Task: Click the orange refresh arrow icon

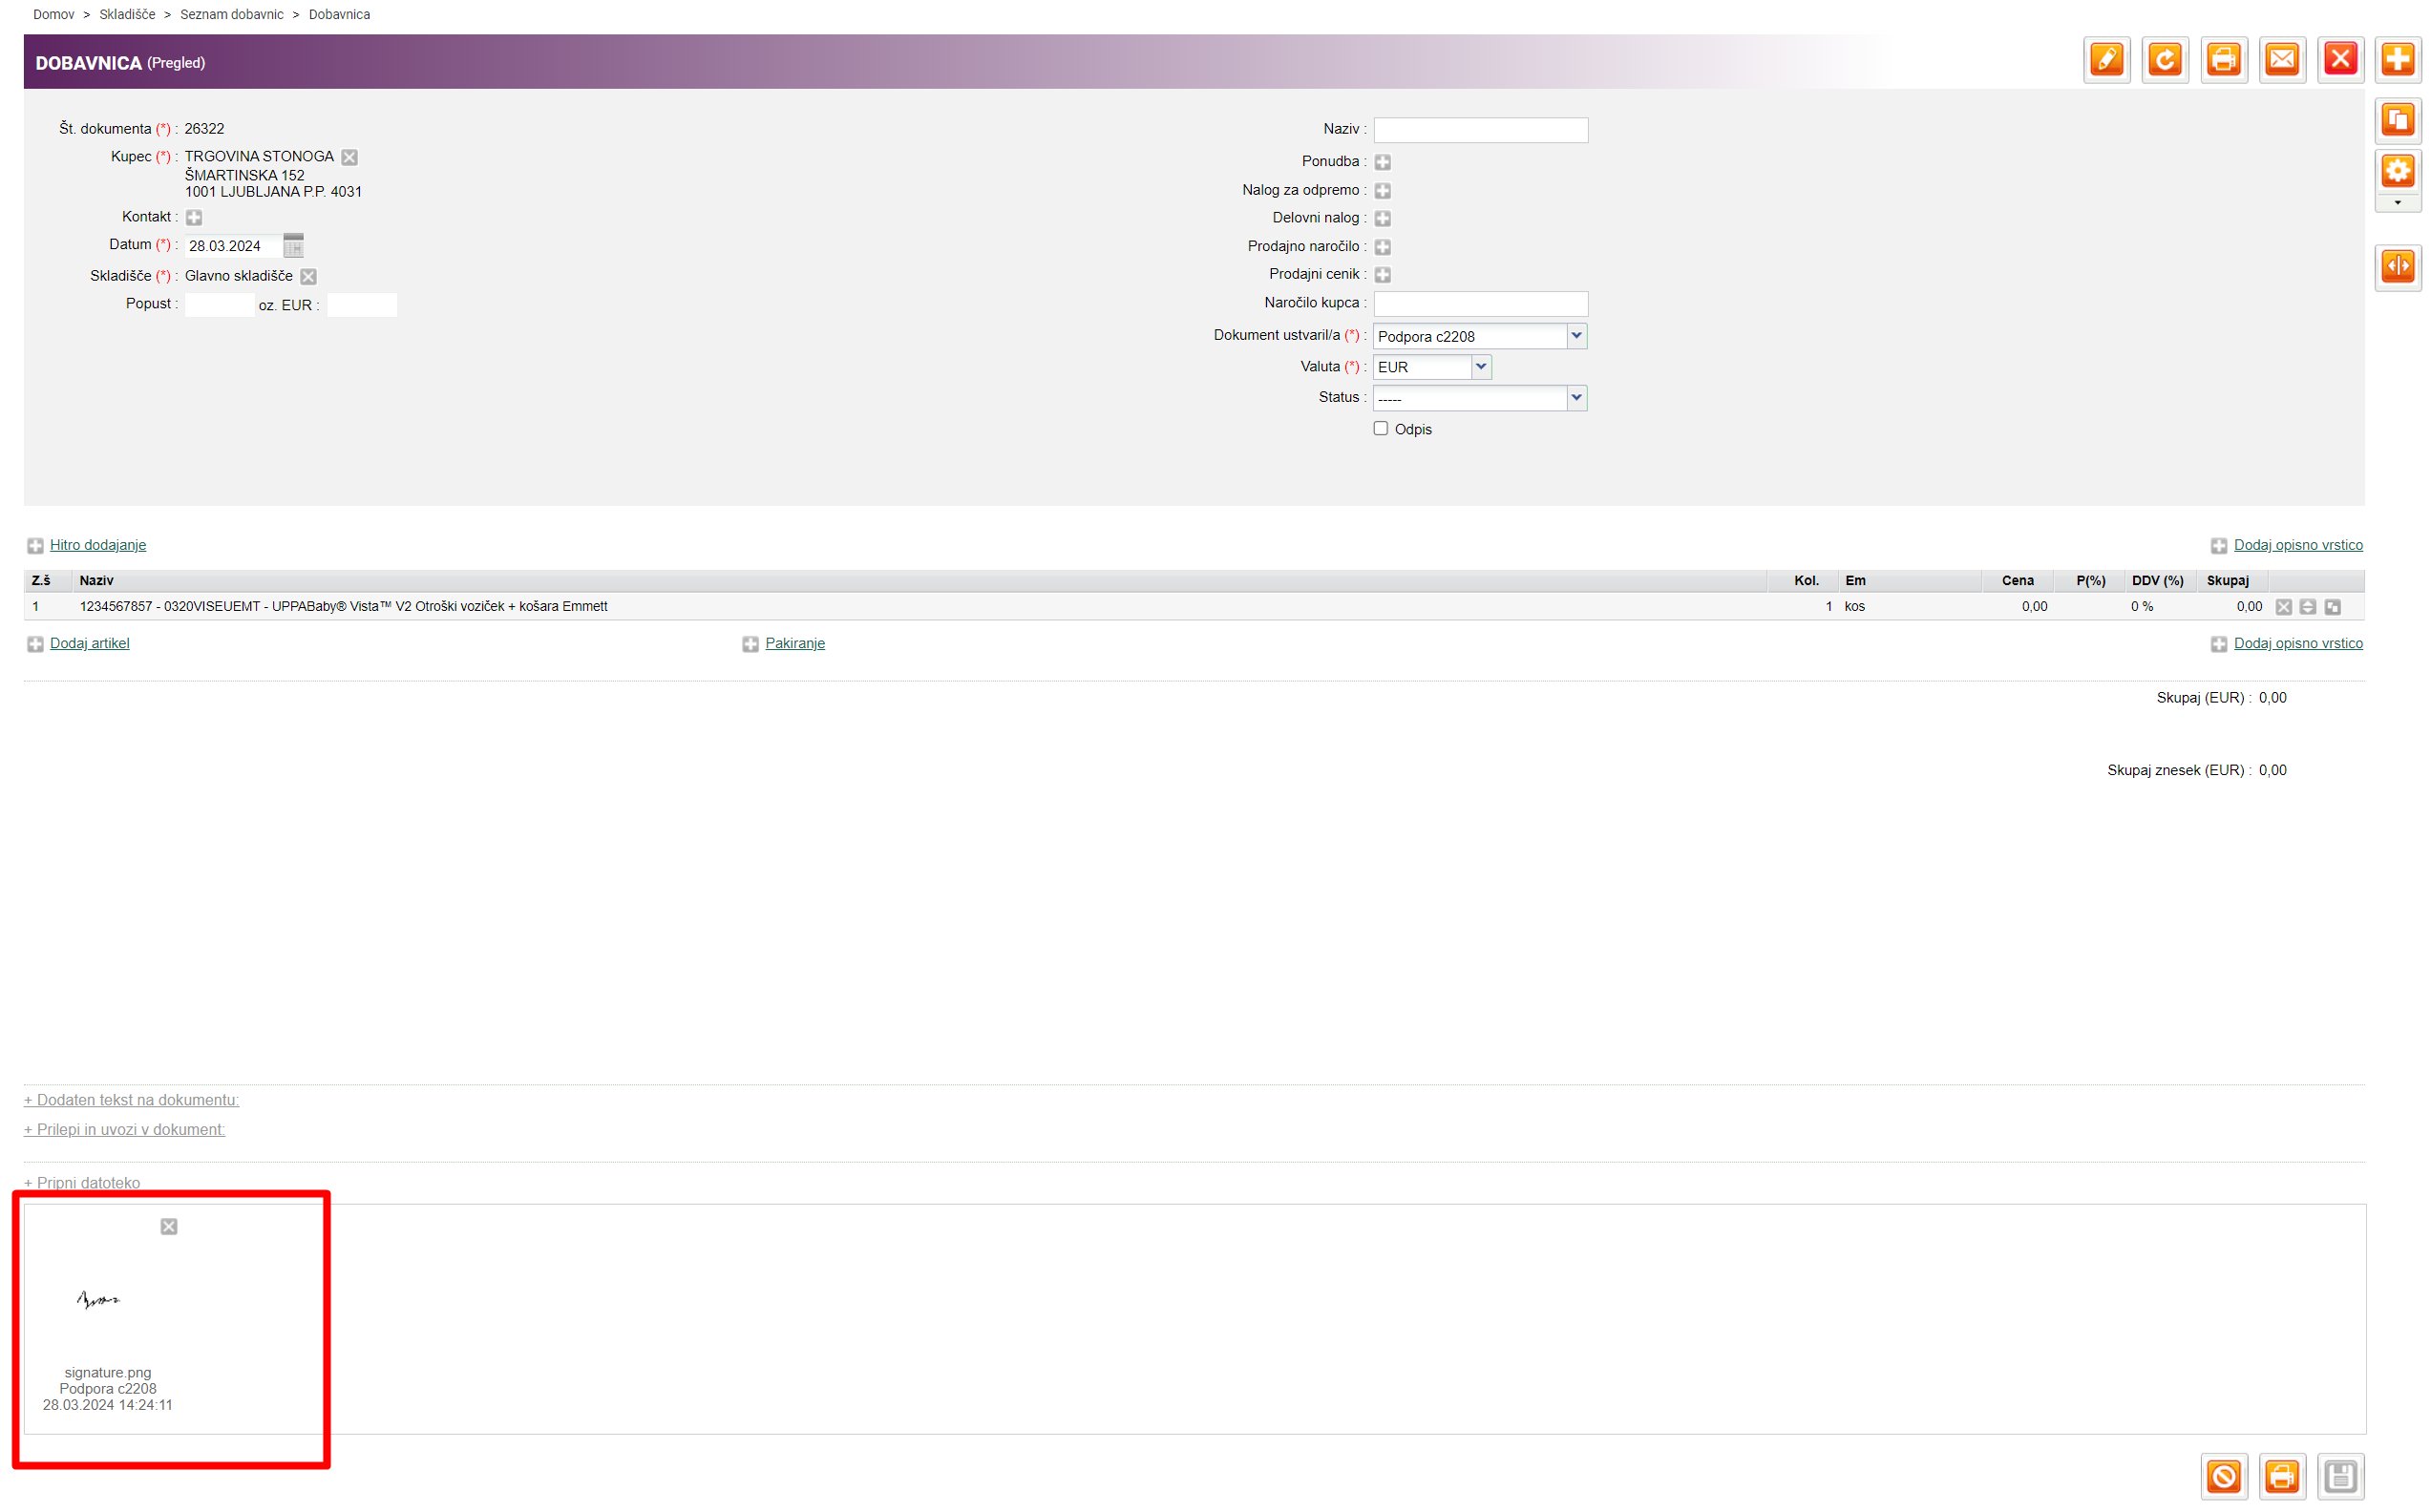Action: (2165, 60)
